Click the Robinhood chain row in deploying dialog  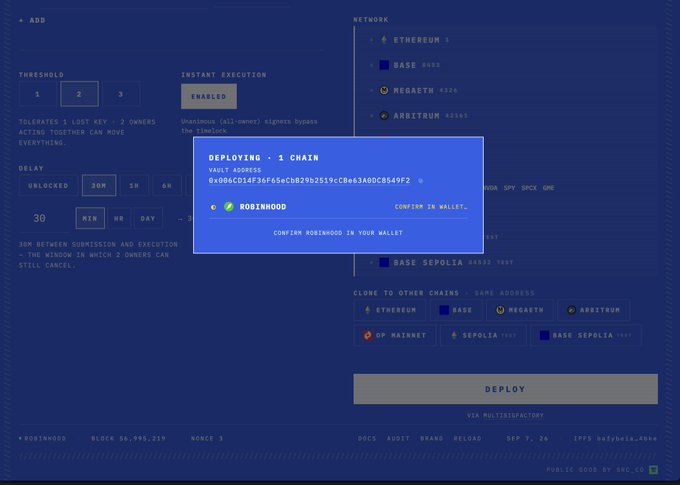pyautogui.click(x=338, y=207)
